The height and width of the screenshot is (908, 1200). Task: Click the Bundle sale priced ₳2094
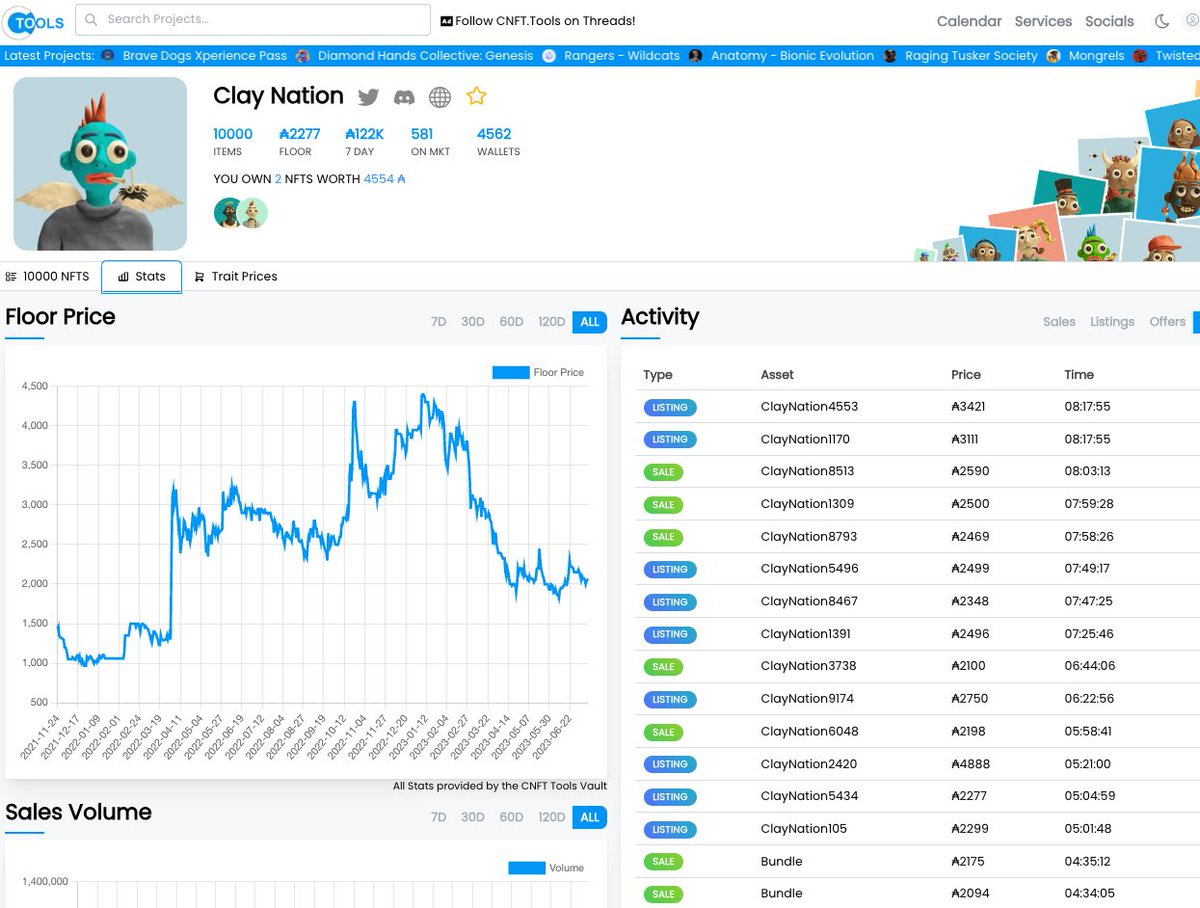781,894
